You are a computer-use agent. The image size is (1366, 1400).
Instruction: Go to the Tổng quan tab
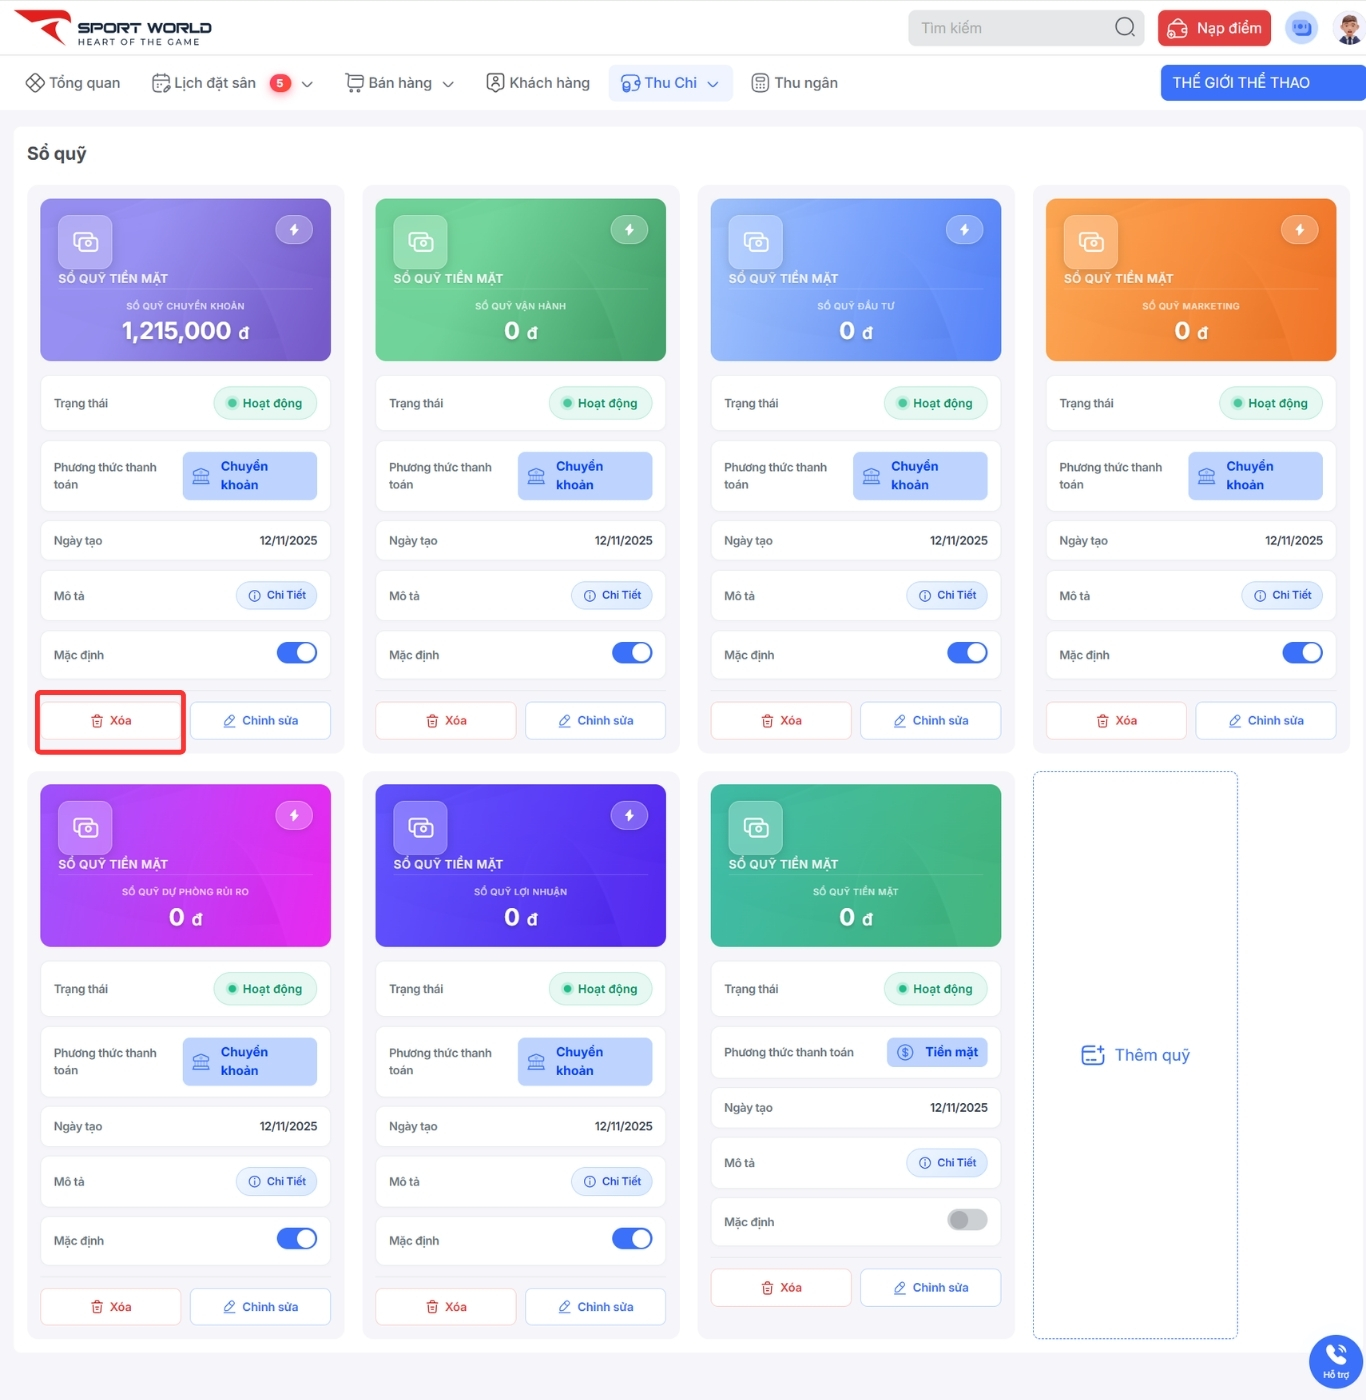73,83
